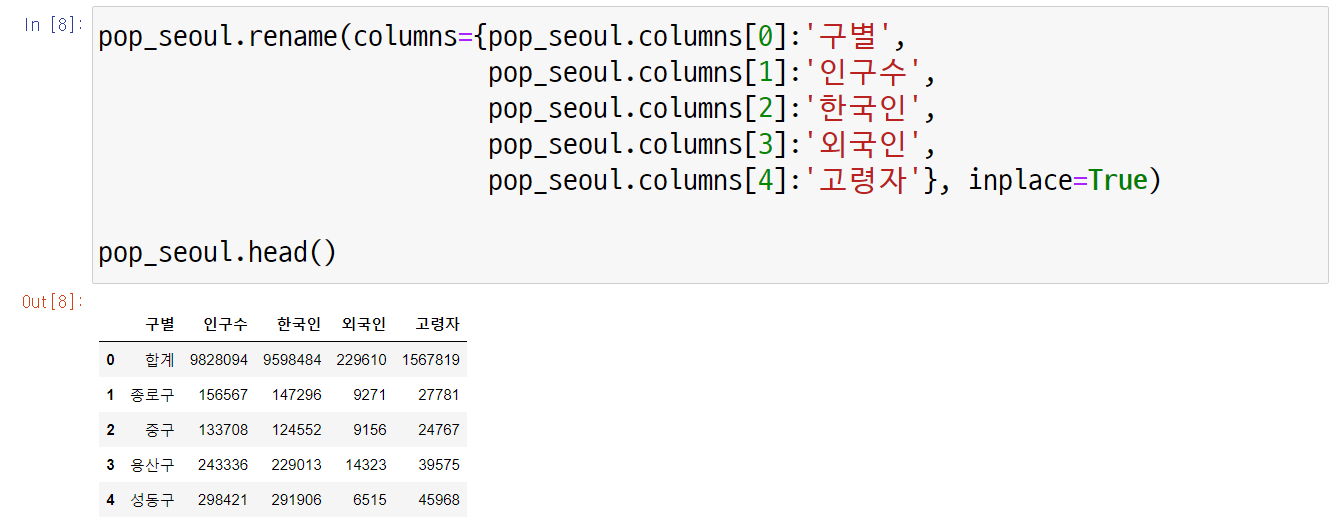Image resolution: width=1340 pixels, height=523 pixels.
Task: Click the row index 3 cell
Action: click(x=110, y=465)
